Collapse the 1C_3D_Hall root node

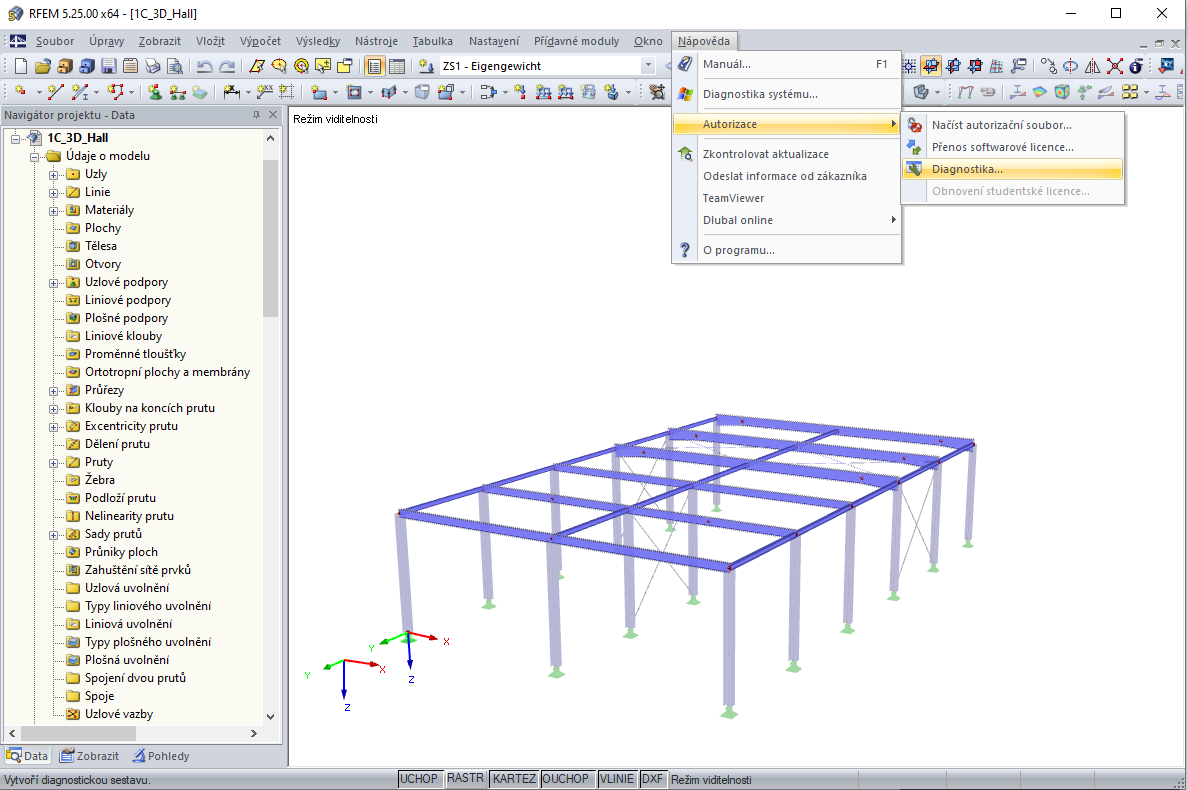coord(15,139)
